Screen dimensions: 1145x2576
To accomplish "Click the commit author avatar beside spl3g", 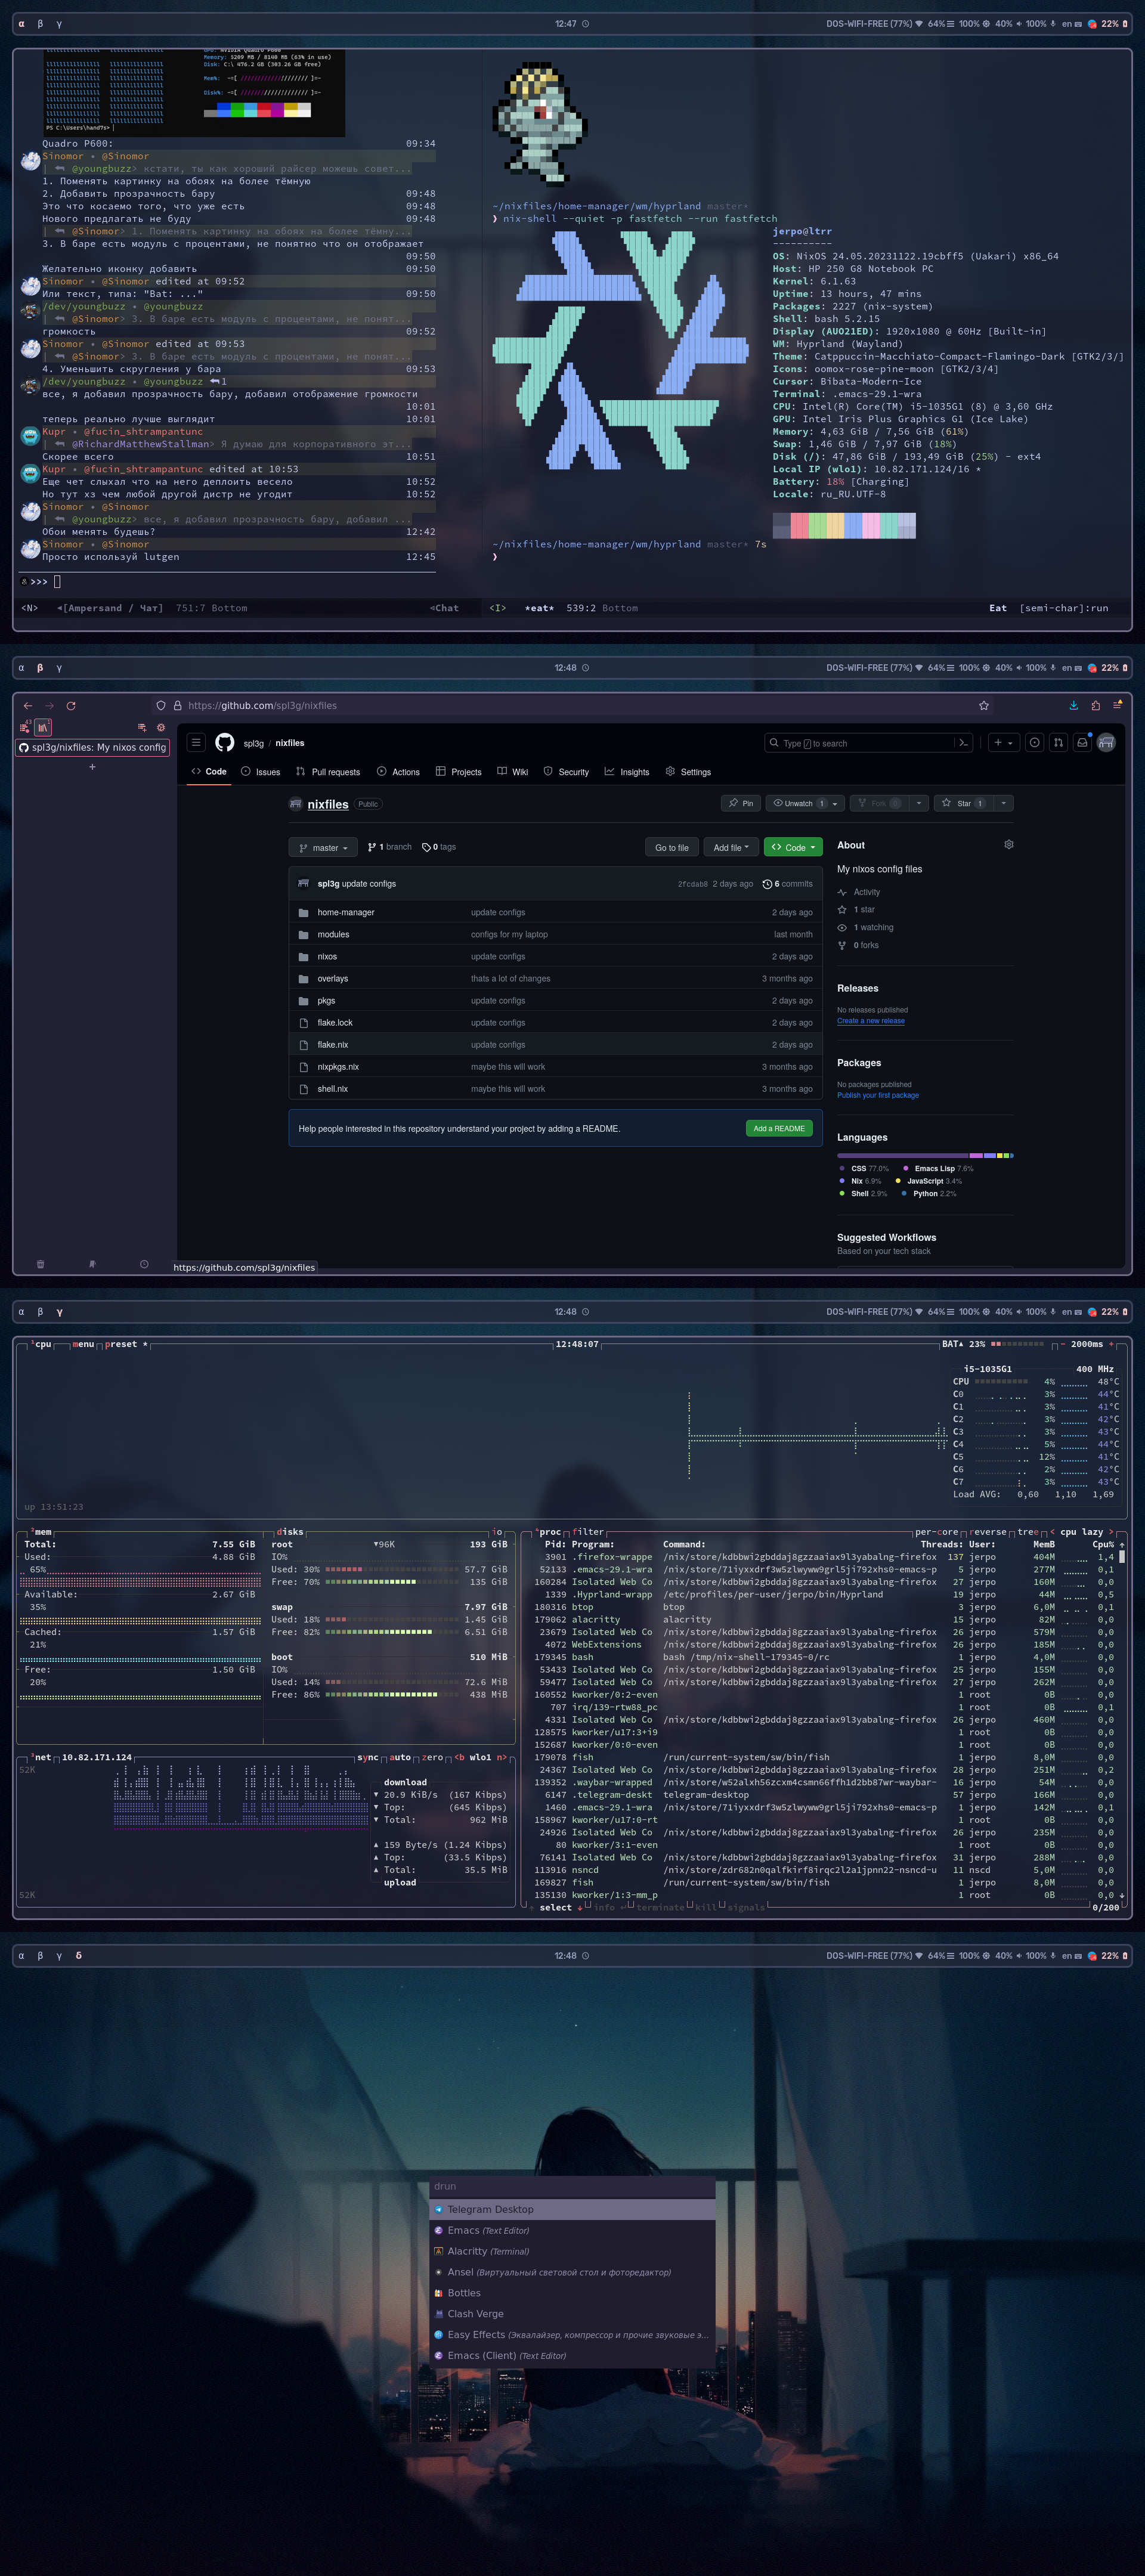I will click(304, 884).
